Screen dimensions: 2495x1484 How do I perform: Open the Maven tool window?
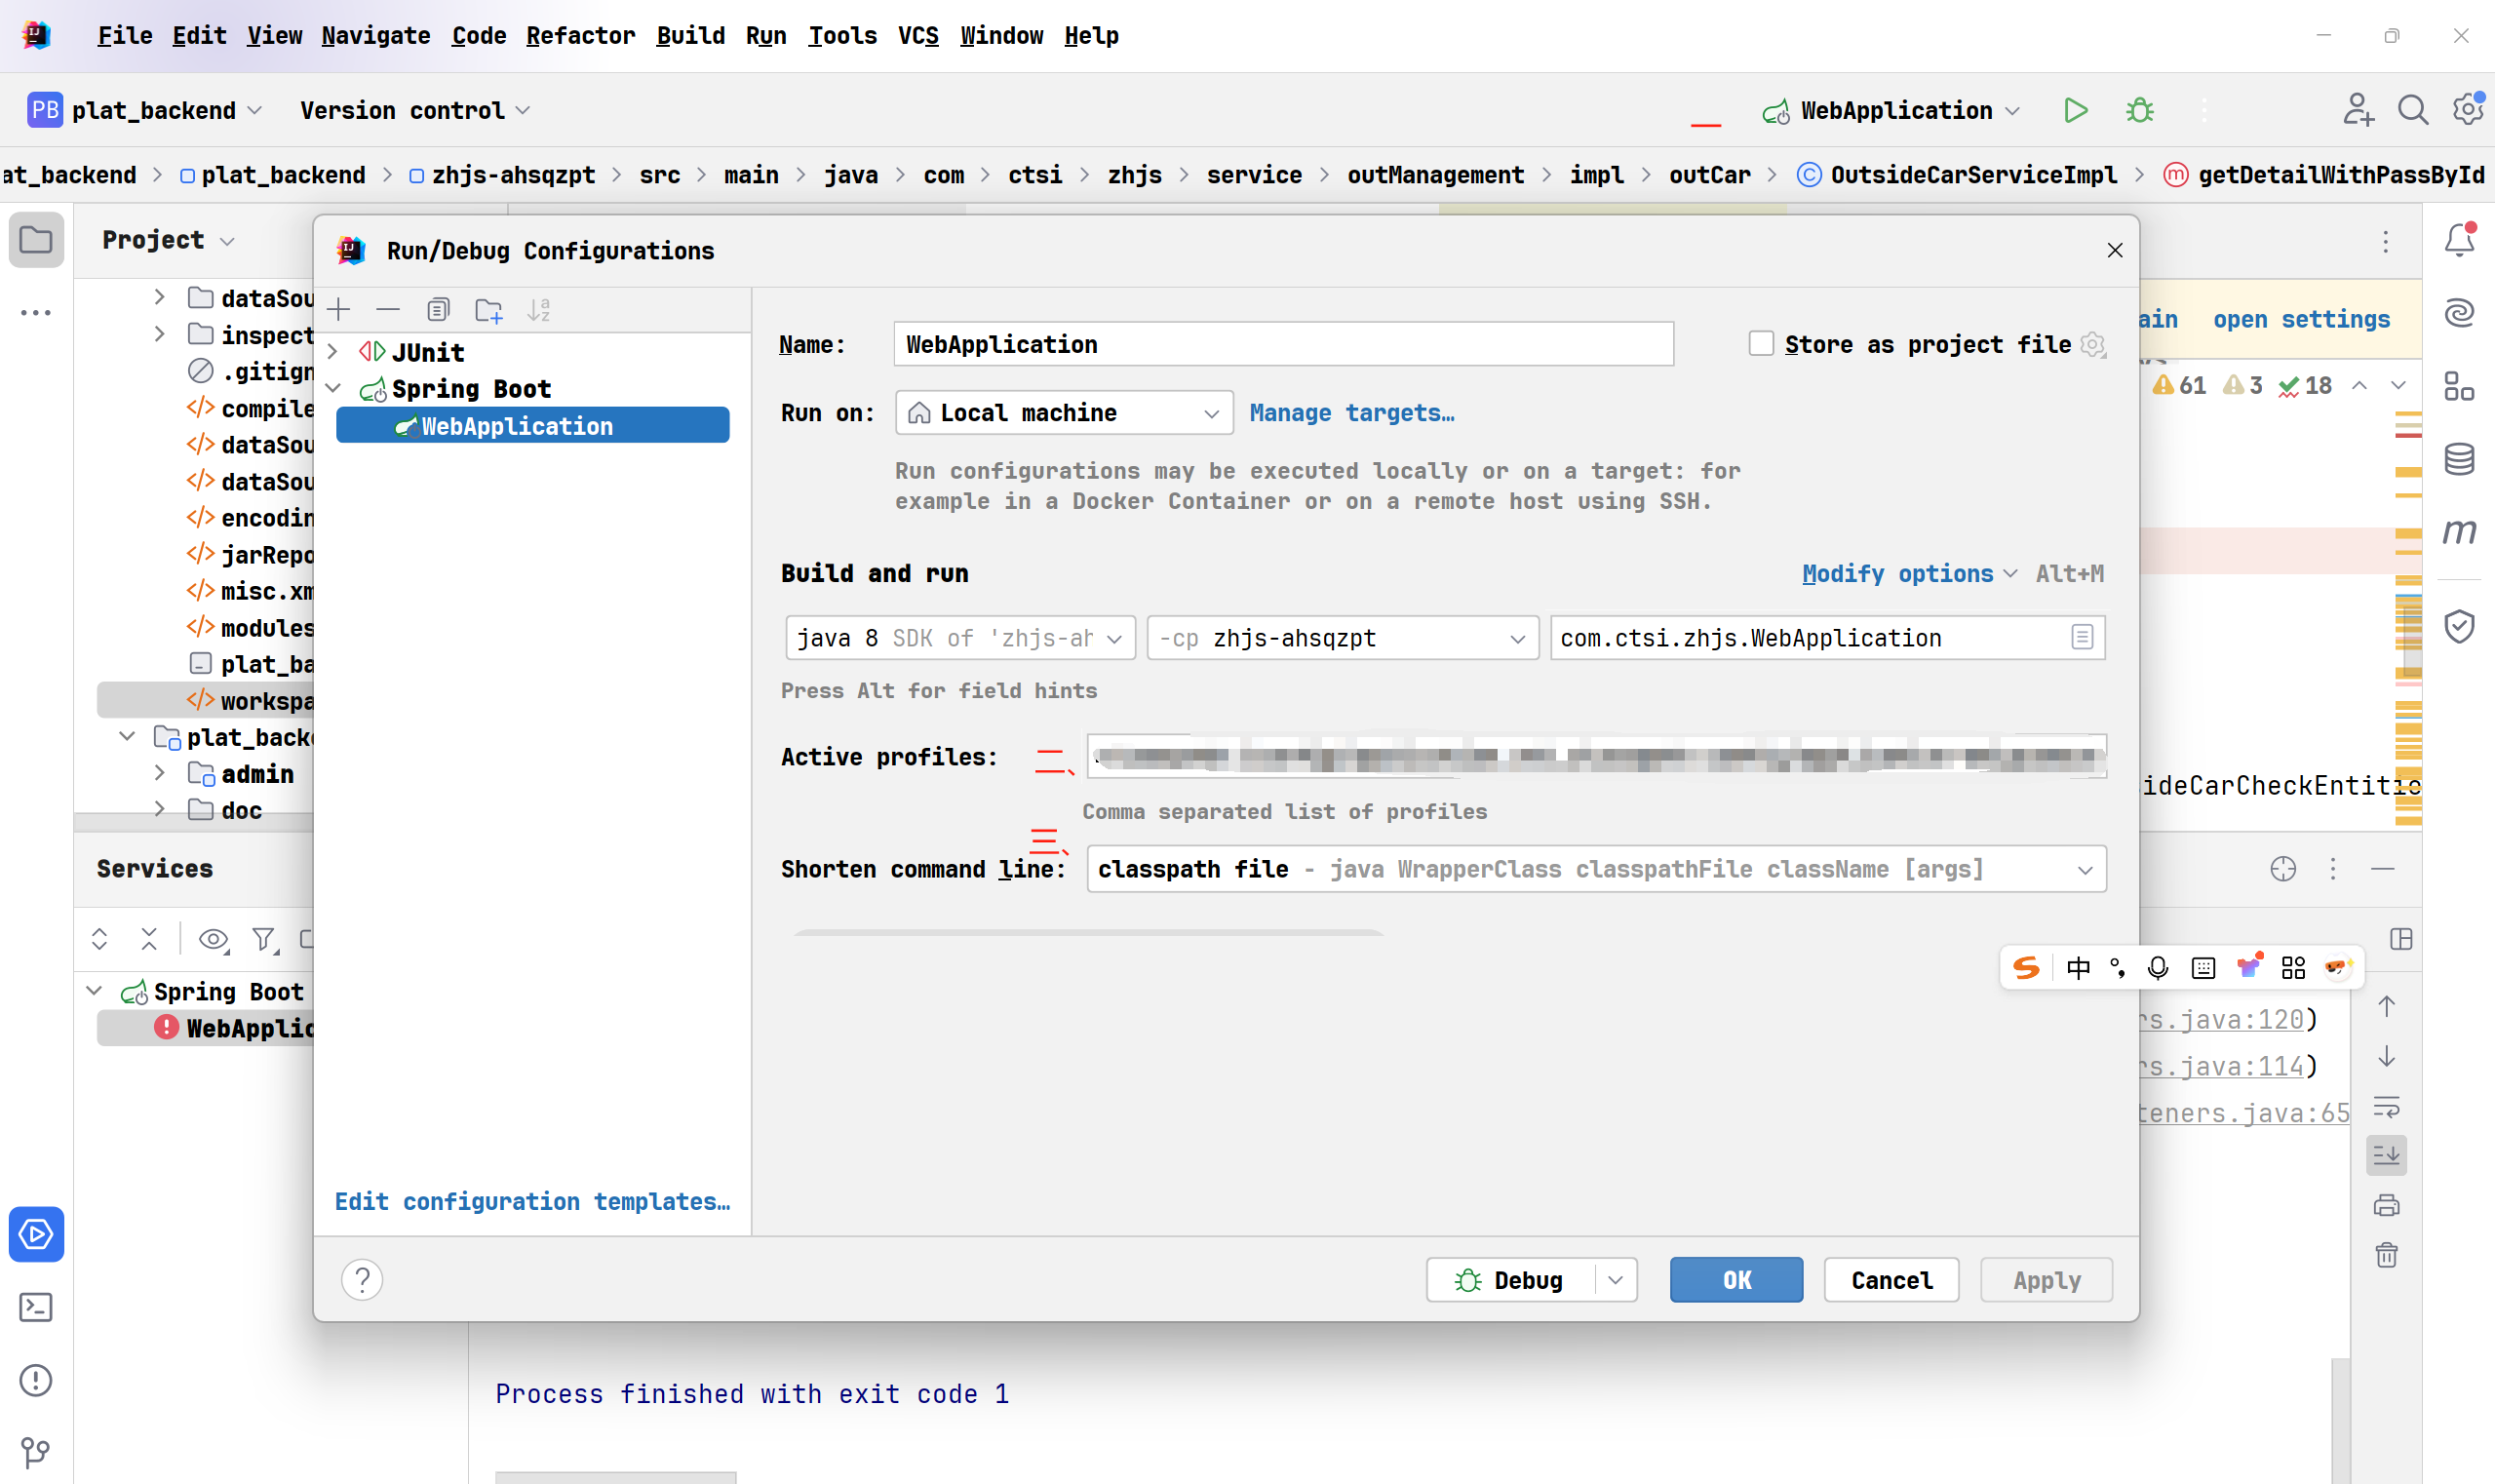(x=2459, y=532)
